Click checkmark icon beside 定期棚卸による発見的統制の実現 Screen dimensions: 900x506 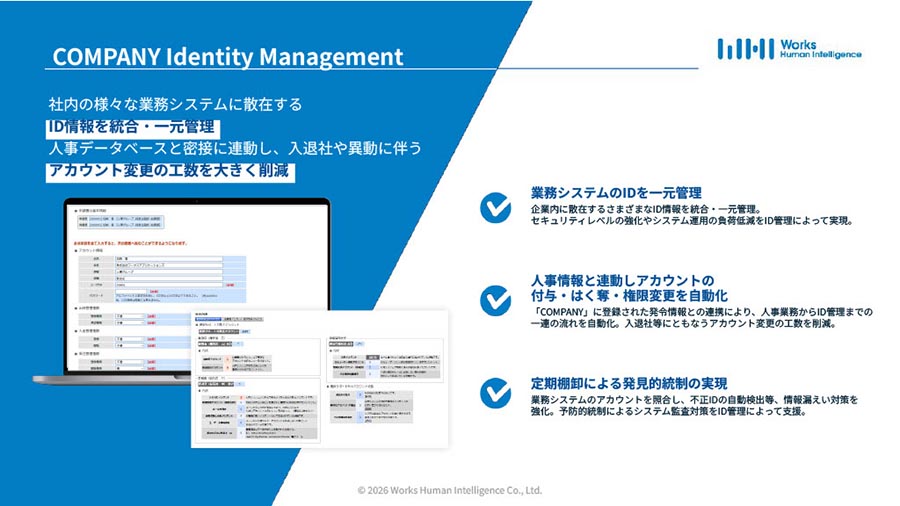pos(495,393)
